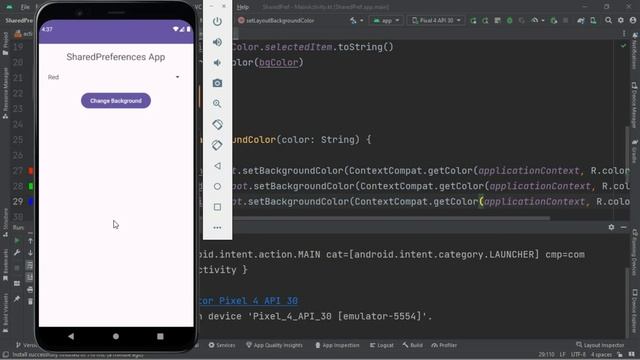This screenshot has height=360, width=640.
Task: Open the Profiler tab
Action: coord(444,345)
